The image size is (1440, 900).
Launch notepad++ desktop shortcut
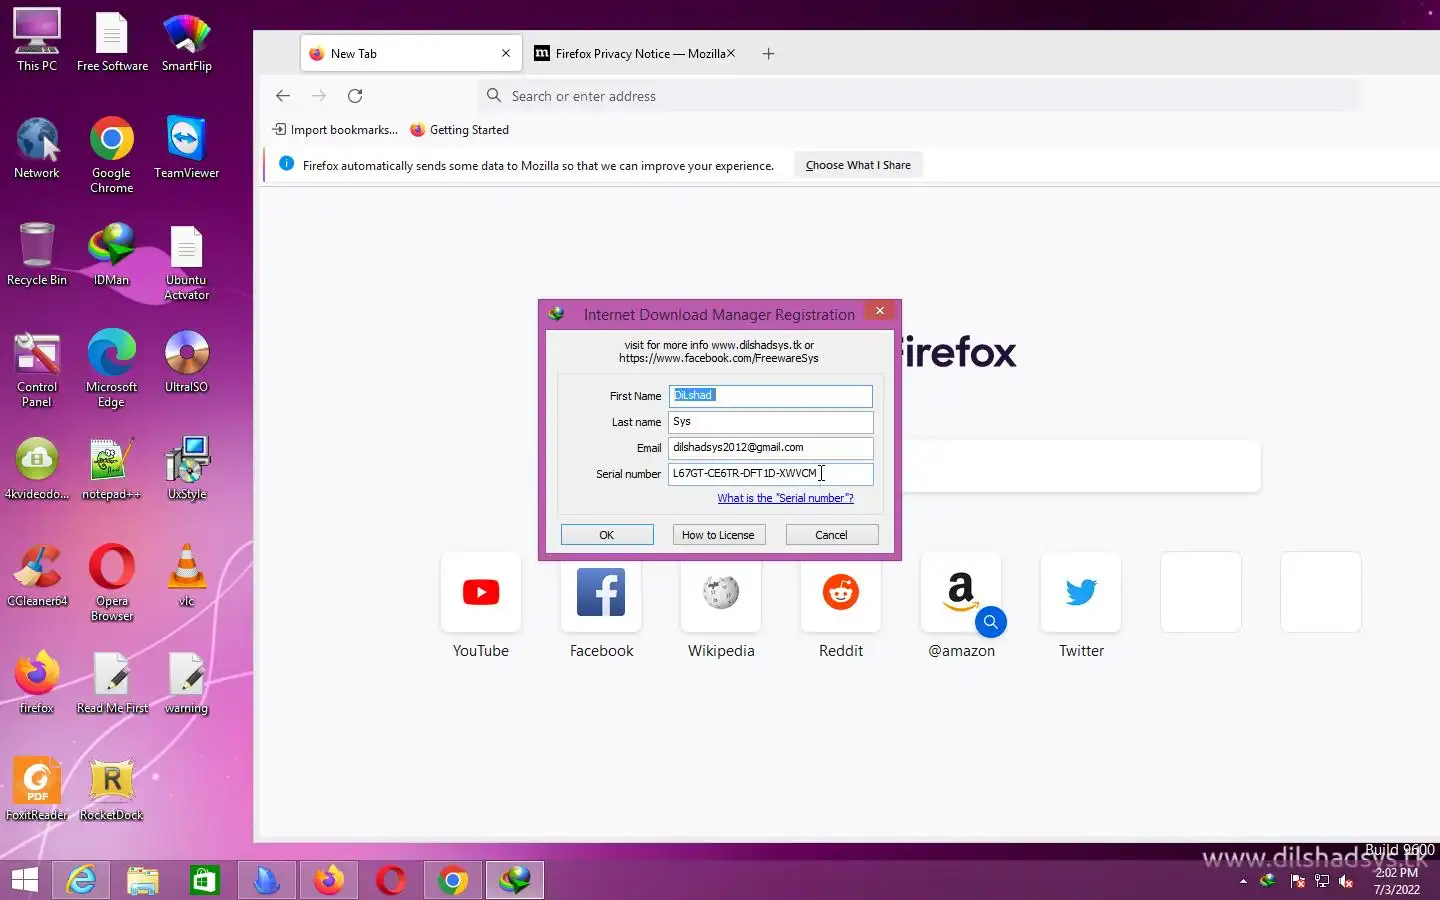112,468
